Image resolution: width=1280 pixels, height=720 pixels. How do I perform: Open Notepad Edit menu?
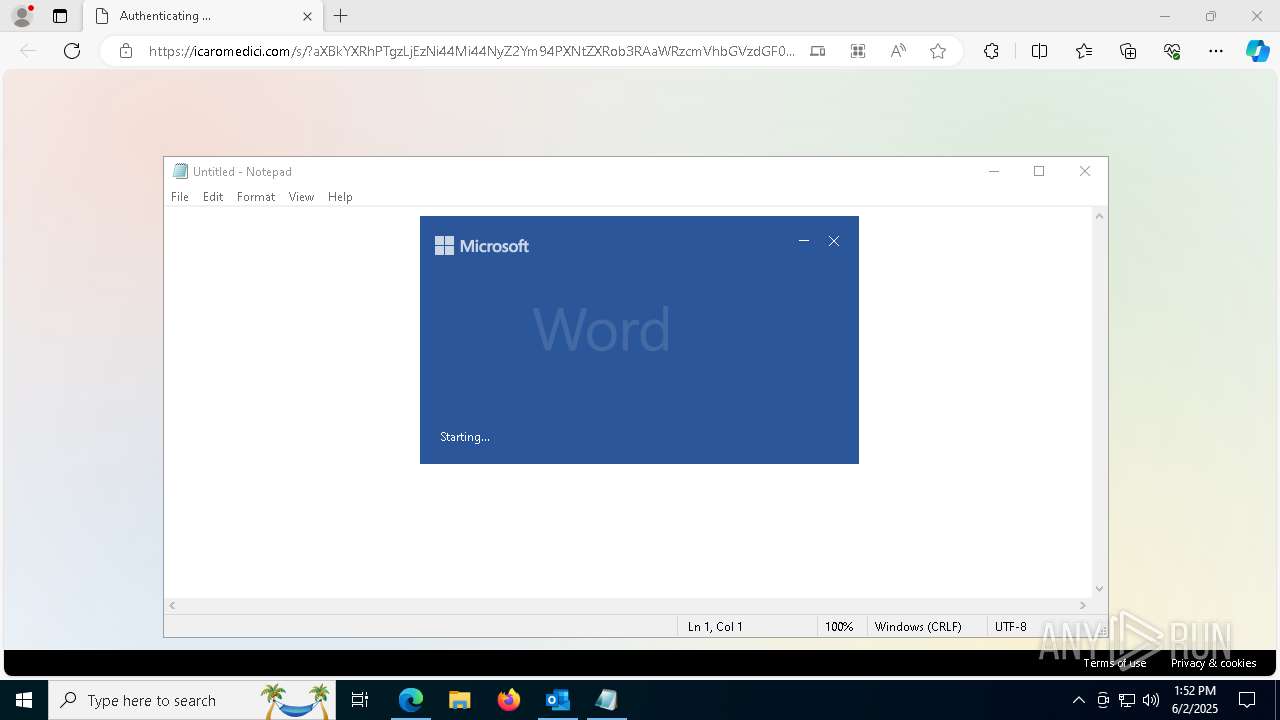pos(213,197)
